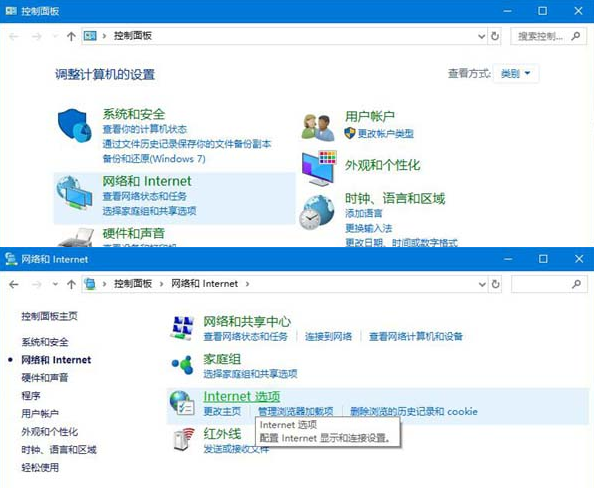The width and height of the screenshot is (594, 488).
Task: Select 系统和安全 in sidebar
Action: (45, 342)
